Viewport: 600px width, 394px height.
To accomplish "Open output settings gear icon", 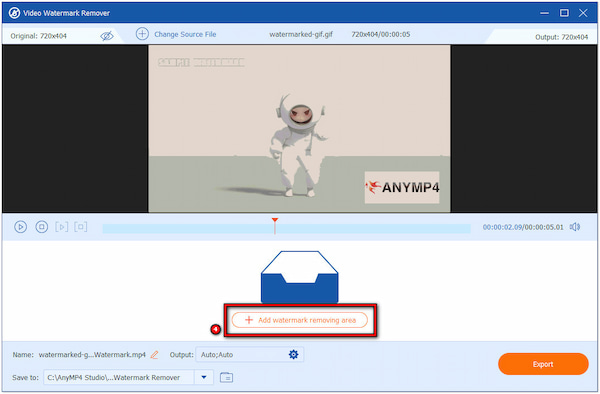I will point(293,355).
